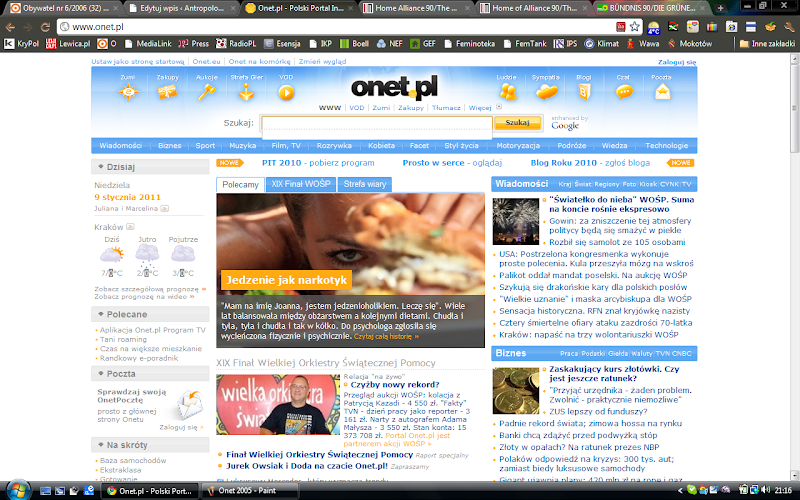Open the Chrome wrench settings menu
800x500 pixels.
point(789,27)
